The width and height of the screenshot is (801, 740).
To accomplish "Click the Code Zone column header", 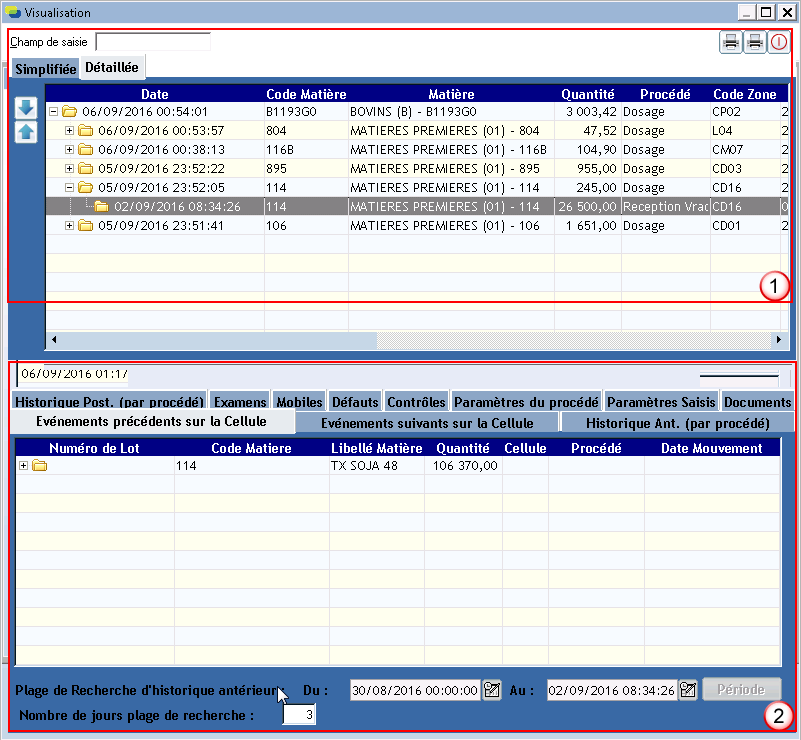I will pyautogui.click(x=745, y=94).
